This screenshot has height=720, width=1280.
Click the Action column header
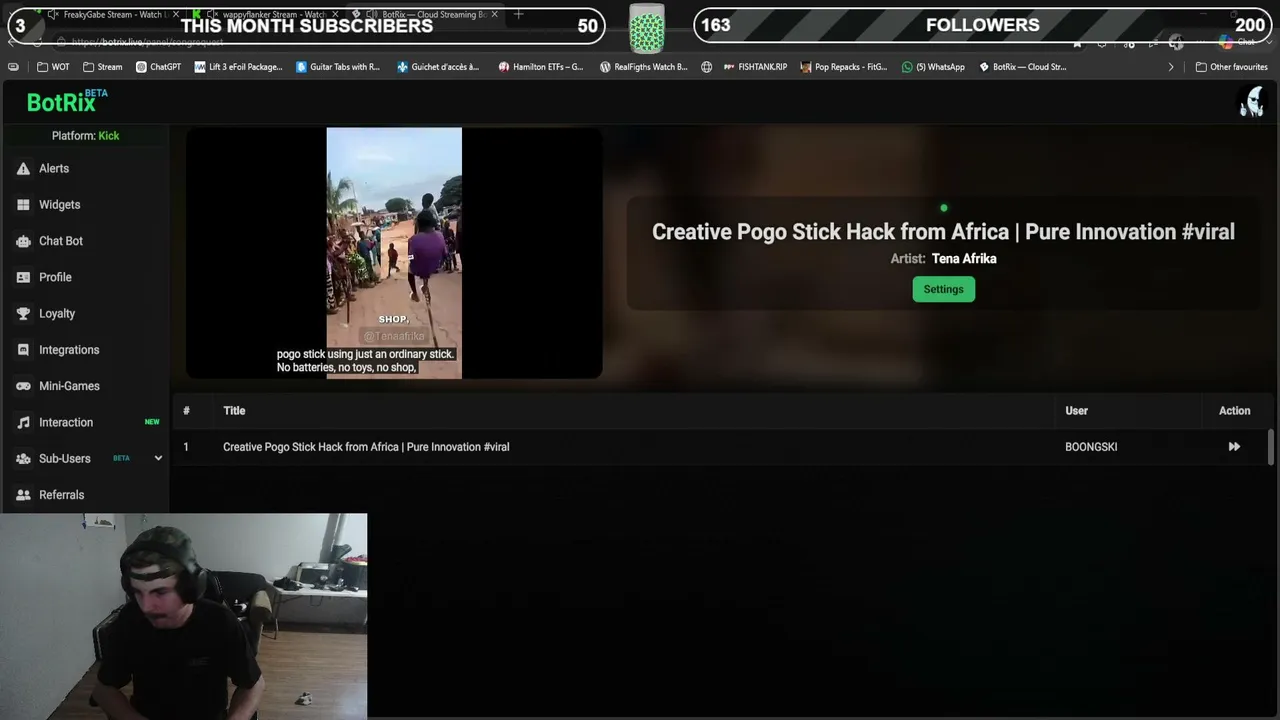1234,411
